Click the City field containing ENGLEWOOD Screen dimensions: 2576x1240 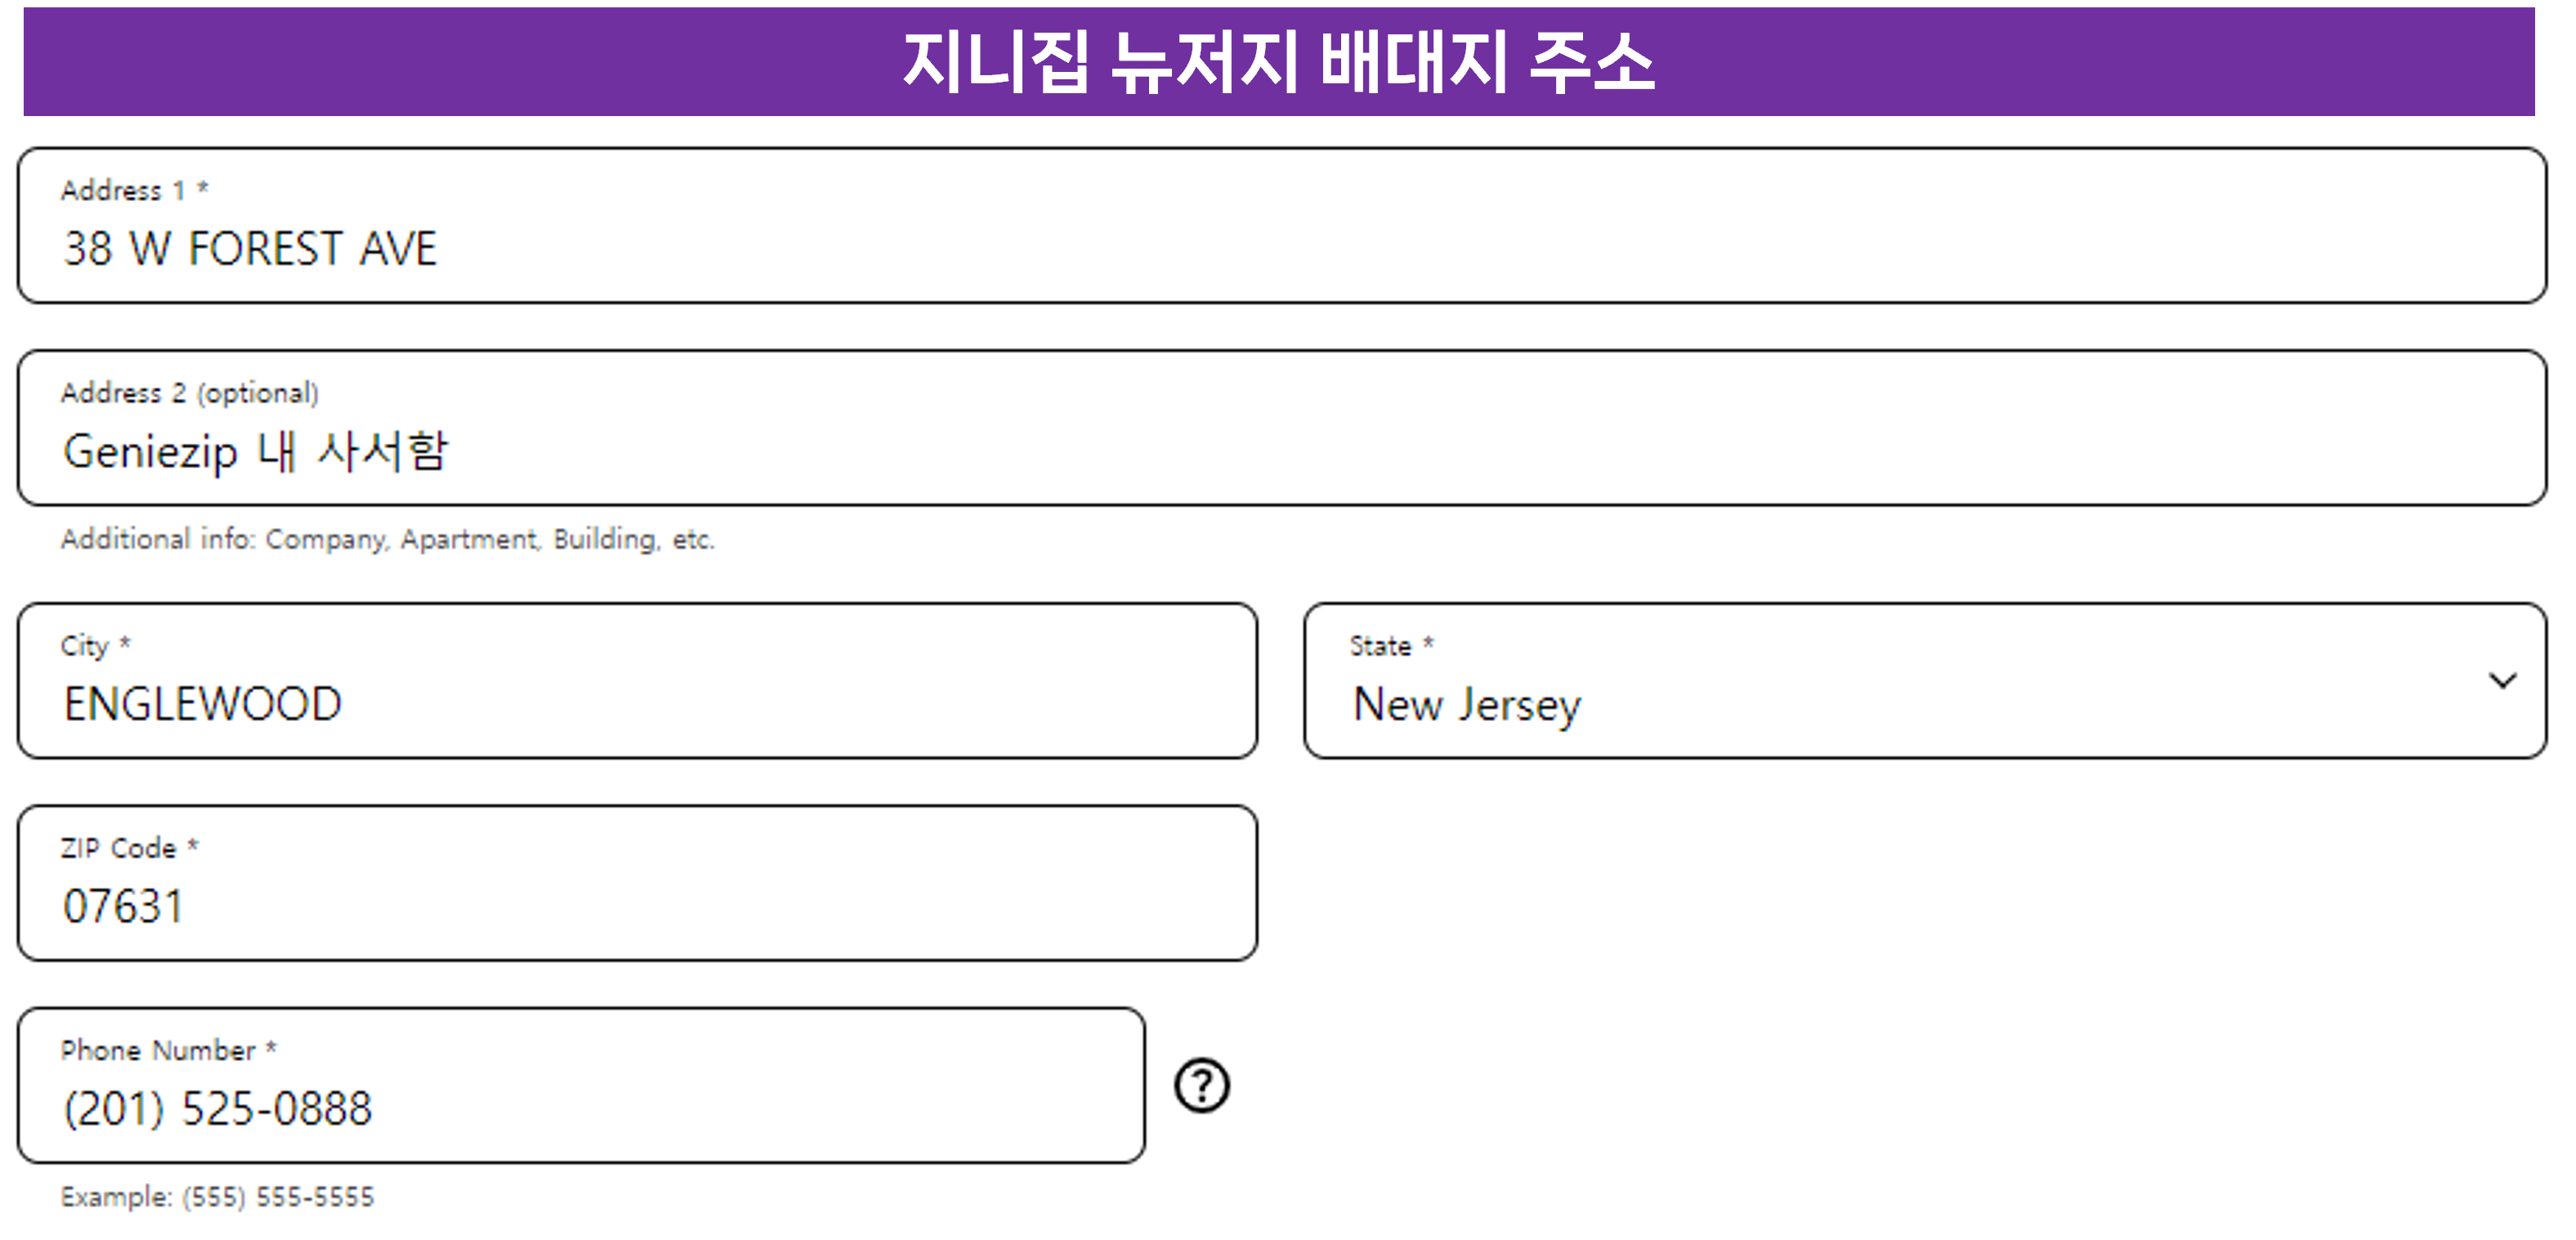[x=637, y=680]
